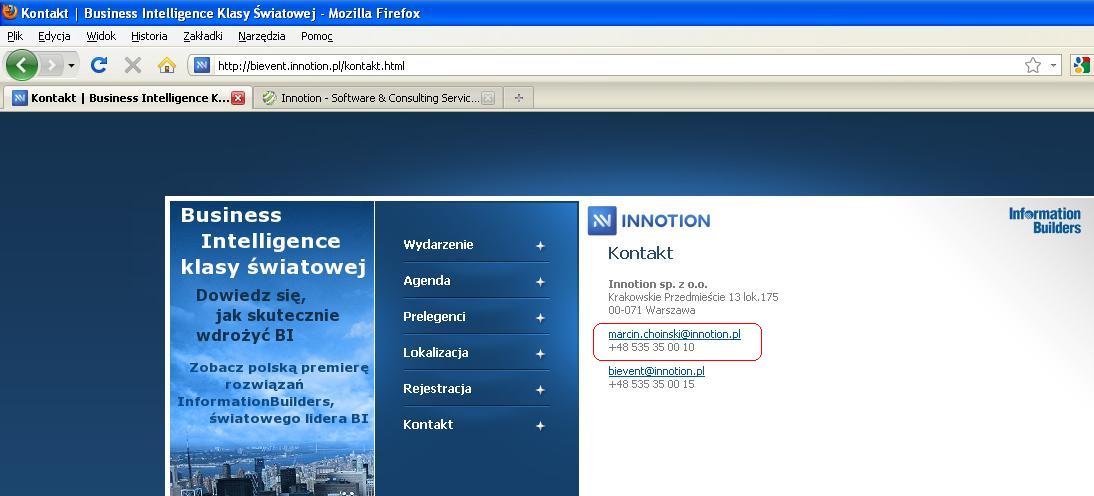Viewport: 1094px width, 496px height.
Task: Expand the plus icon beside Lokalizacja
Action: (540, 354)
